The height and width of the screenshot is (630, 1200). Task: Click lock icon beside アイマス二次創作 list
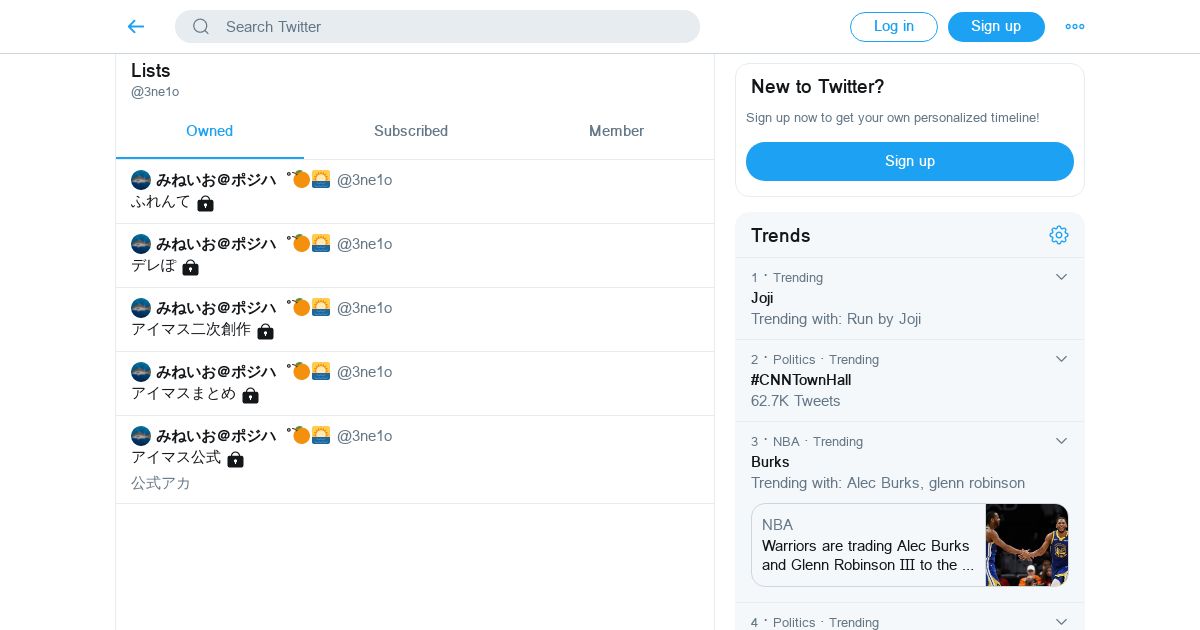pos(265,331)
